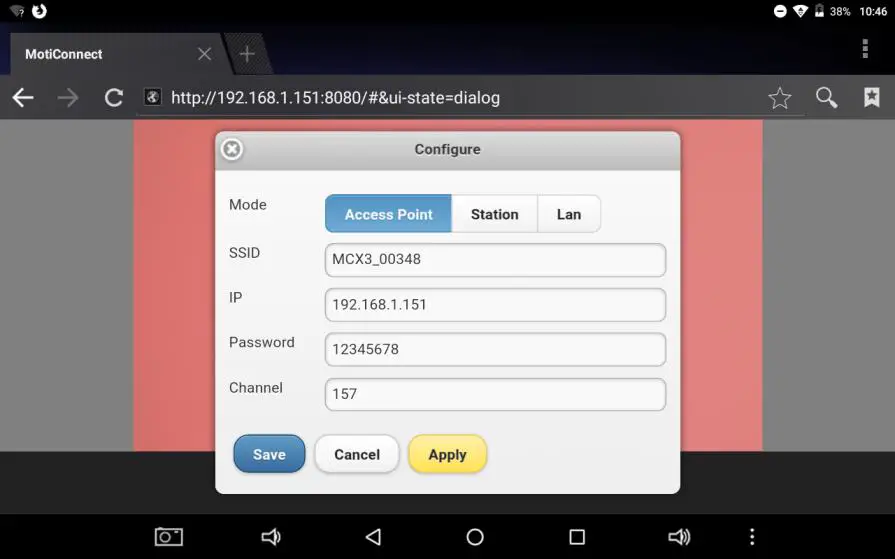
Task: Click the Password label
Action: [x=262, y=342]
